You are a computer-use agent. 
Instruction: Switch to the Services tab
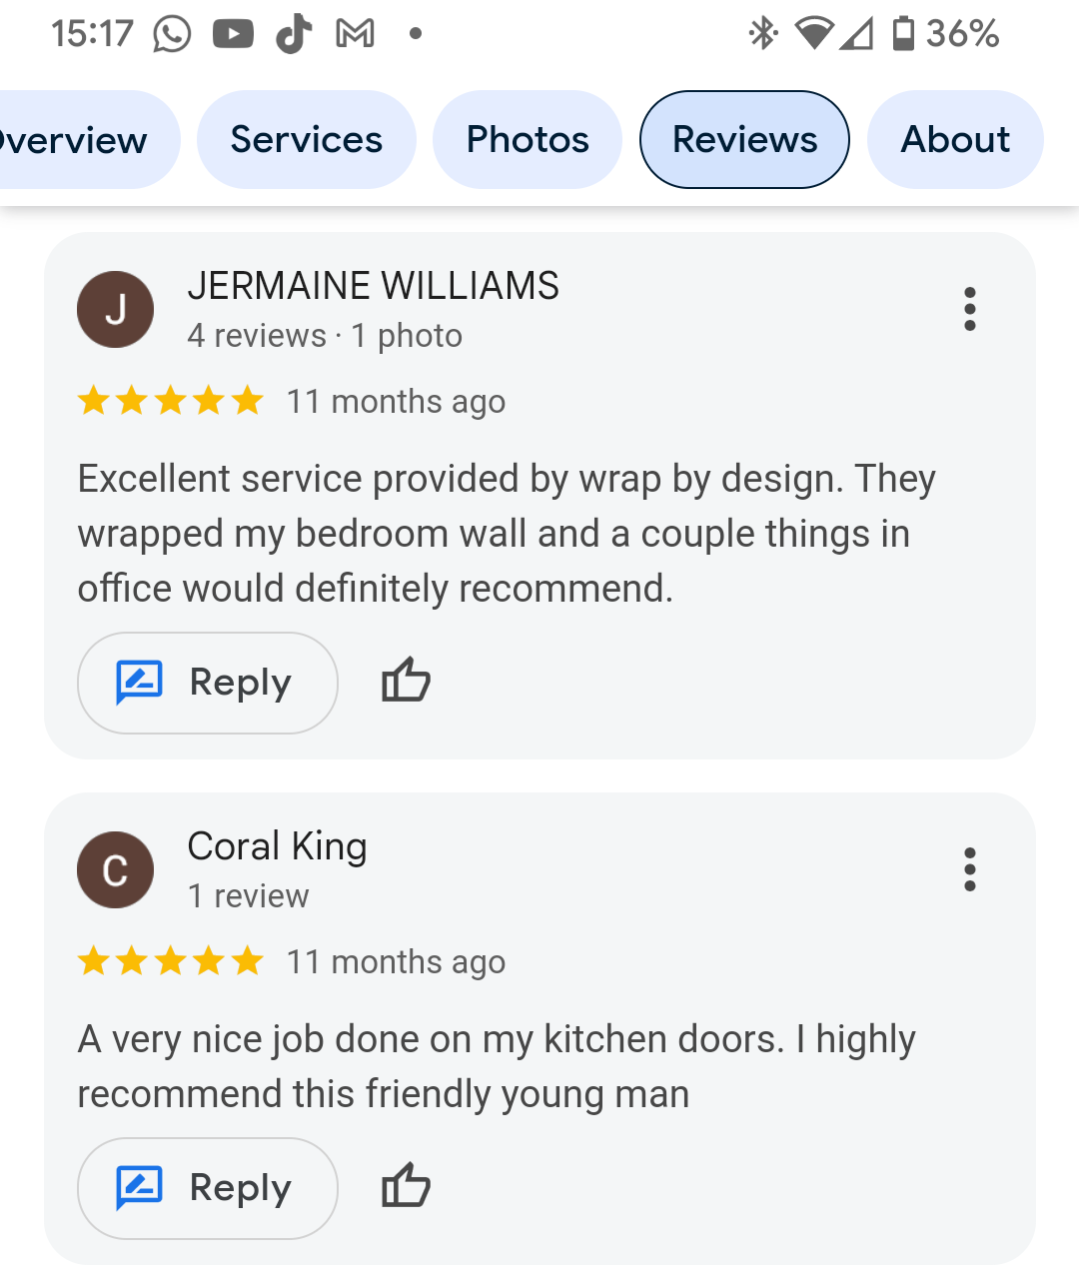tap(306, 140)
